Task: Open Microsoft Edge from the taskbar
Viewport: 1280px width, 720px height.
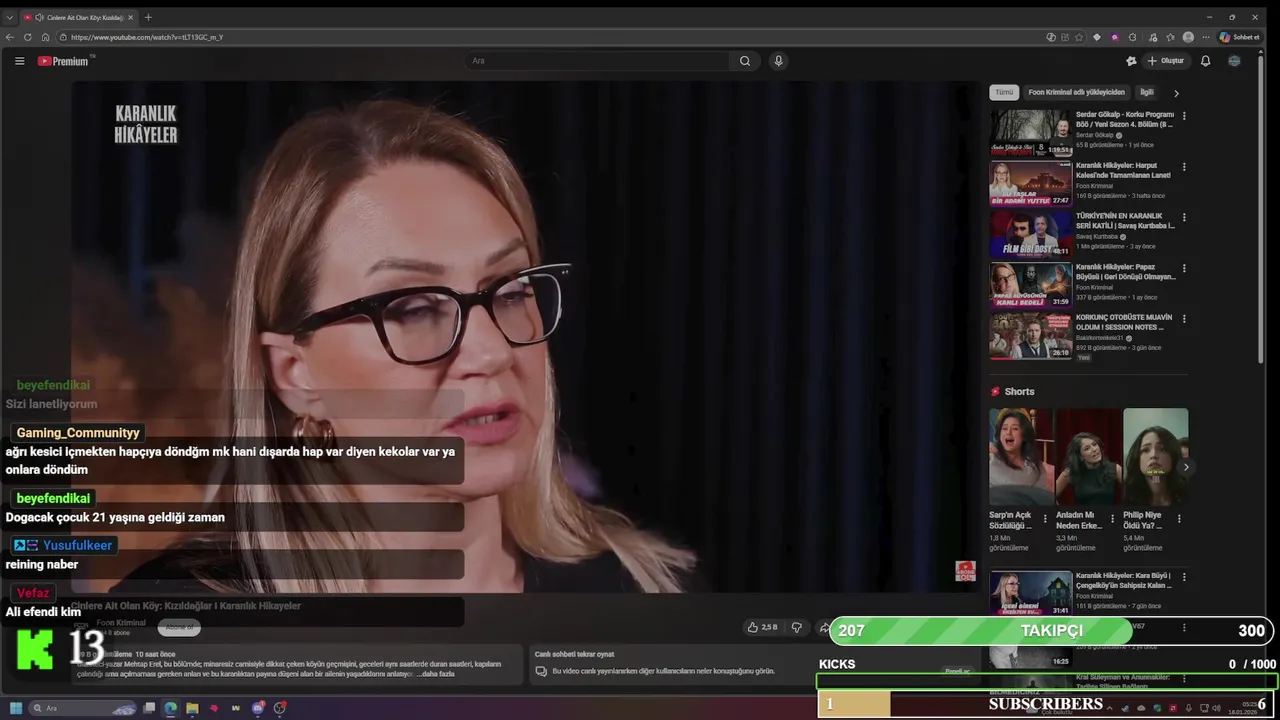Action: tap(171, 708)
